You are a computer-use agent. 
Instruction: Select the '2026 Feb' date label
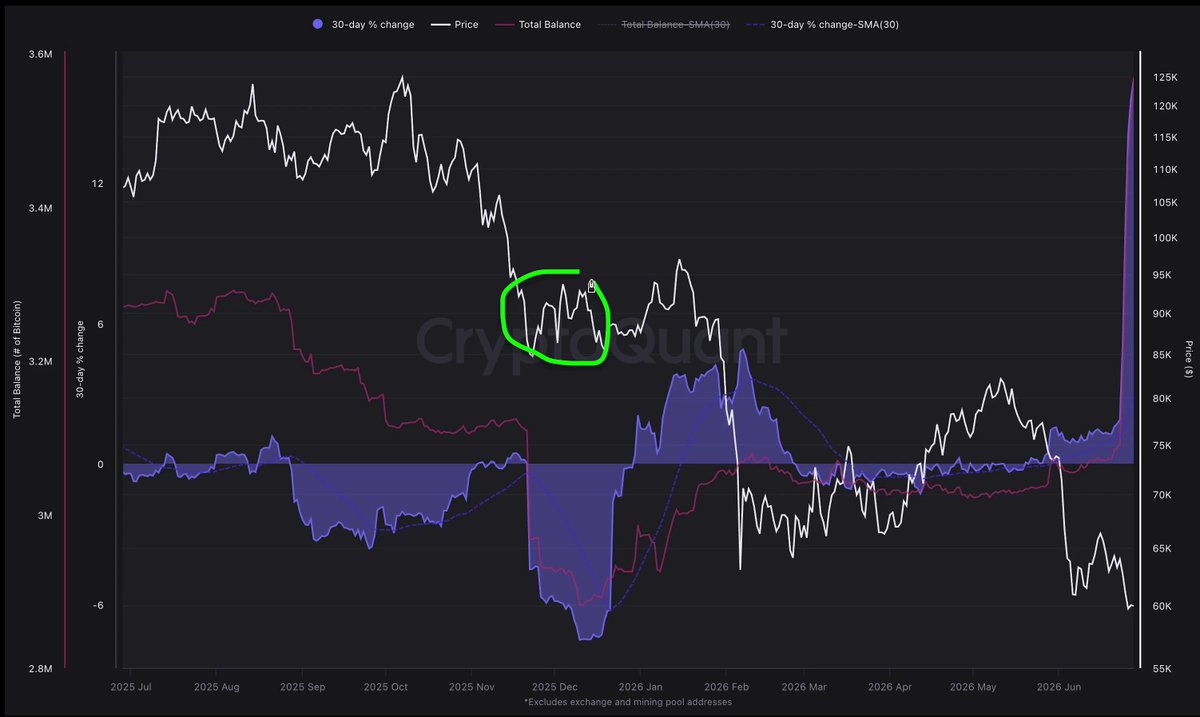coord(727,688)
